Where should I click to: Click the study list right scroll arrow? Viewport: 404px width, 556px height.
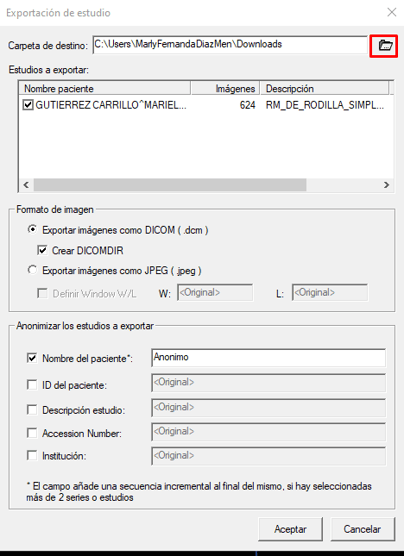click(x=386, y=185)
